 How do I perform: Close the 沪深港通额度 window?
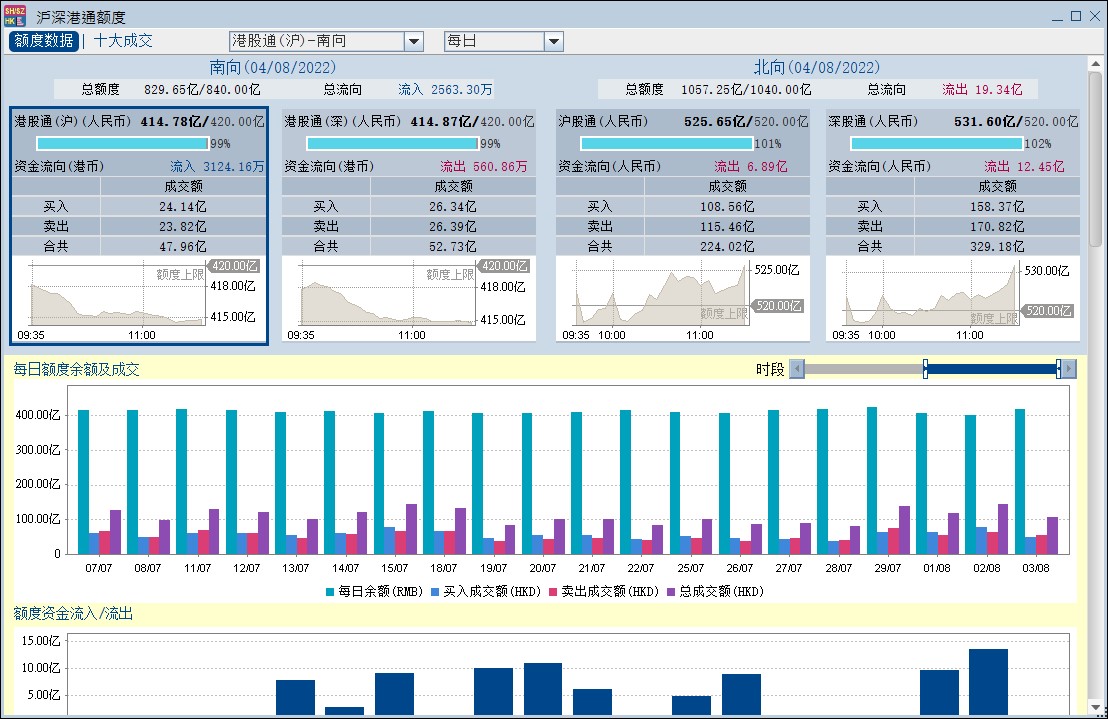1094,16
